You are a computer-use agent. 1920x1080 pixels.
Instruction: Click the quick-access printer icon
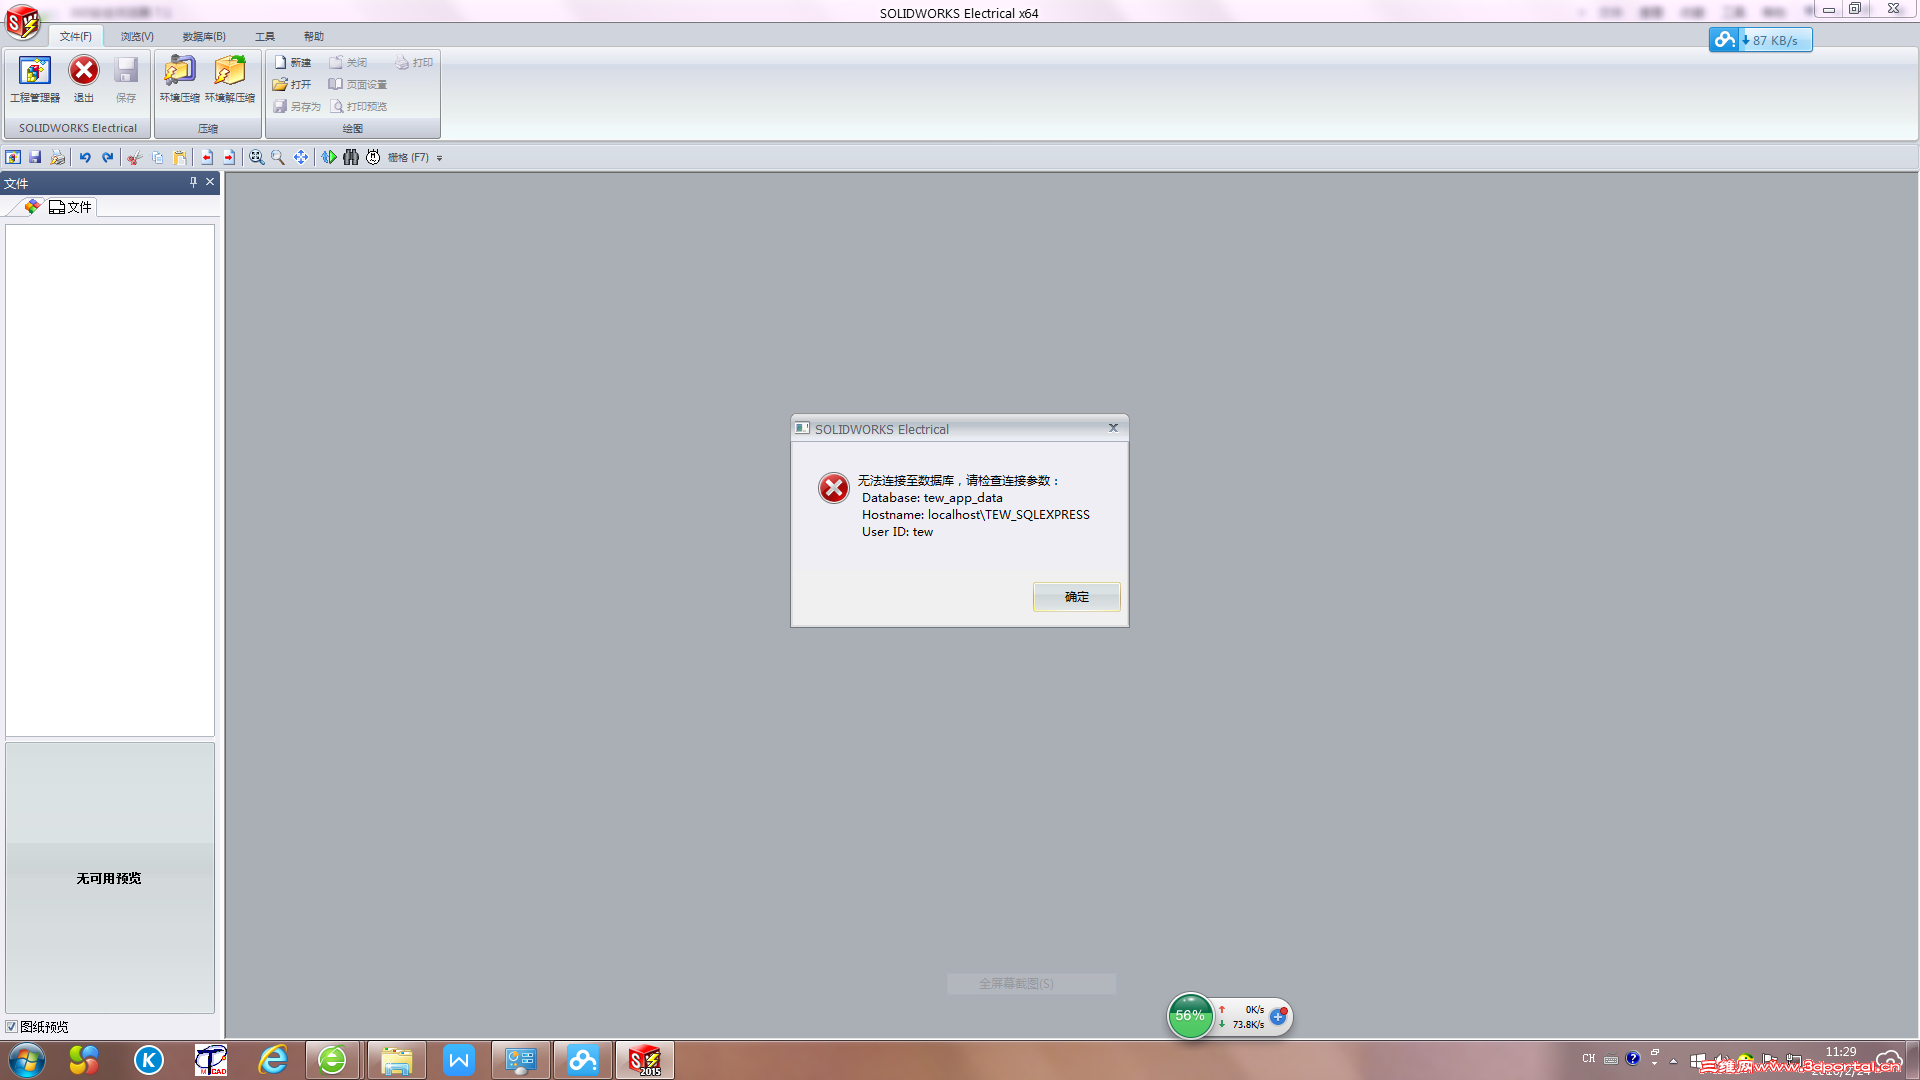58,157
